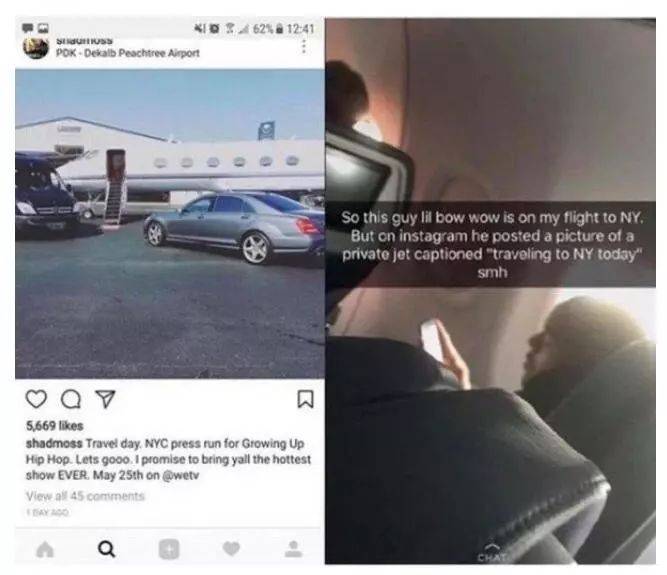Screen dimensions: 667x575
Task: Tap the private jet post photo
Action: pyautogui.click(x=170, y=224)
